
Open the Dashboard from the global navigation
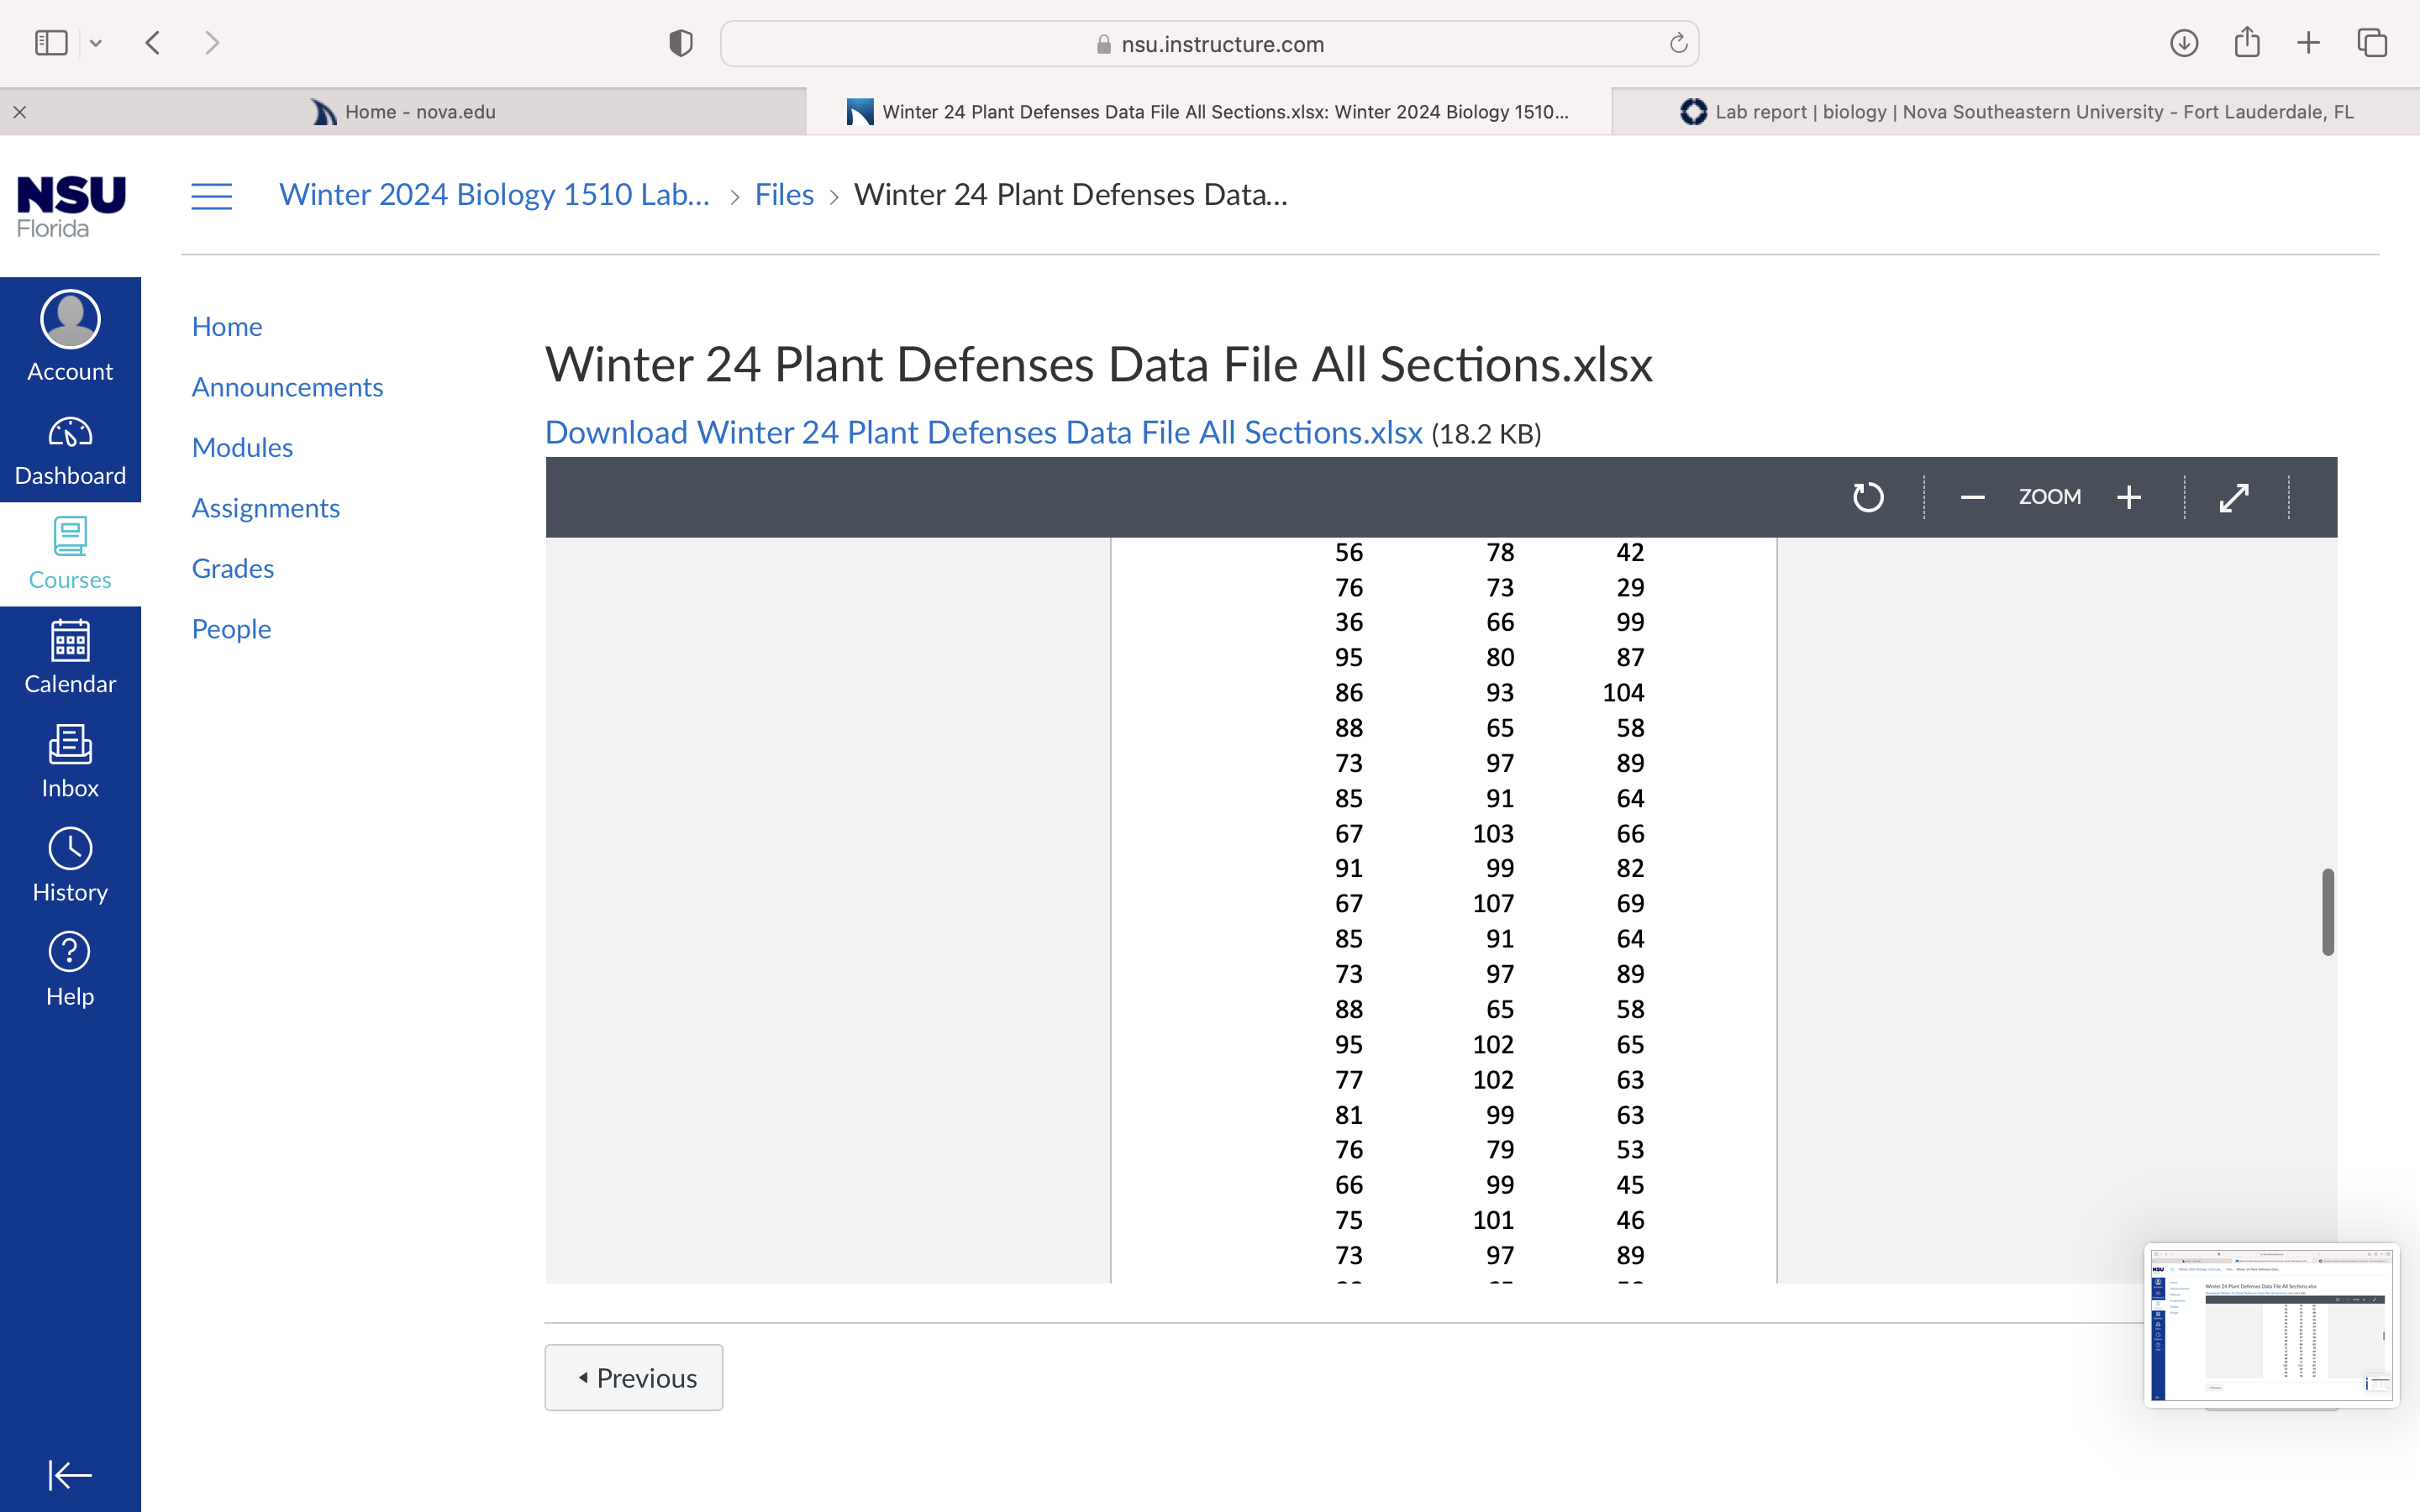coord(70,451)
